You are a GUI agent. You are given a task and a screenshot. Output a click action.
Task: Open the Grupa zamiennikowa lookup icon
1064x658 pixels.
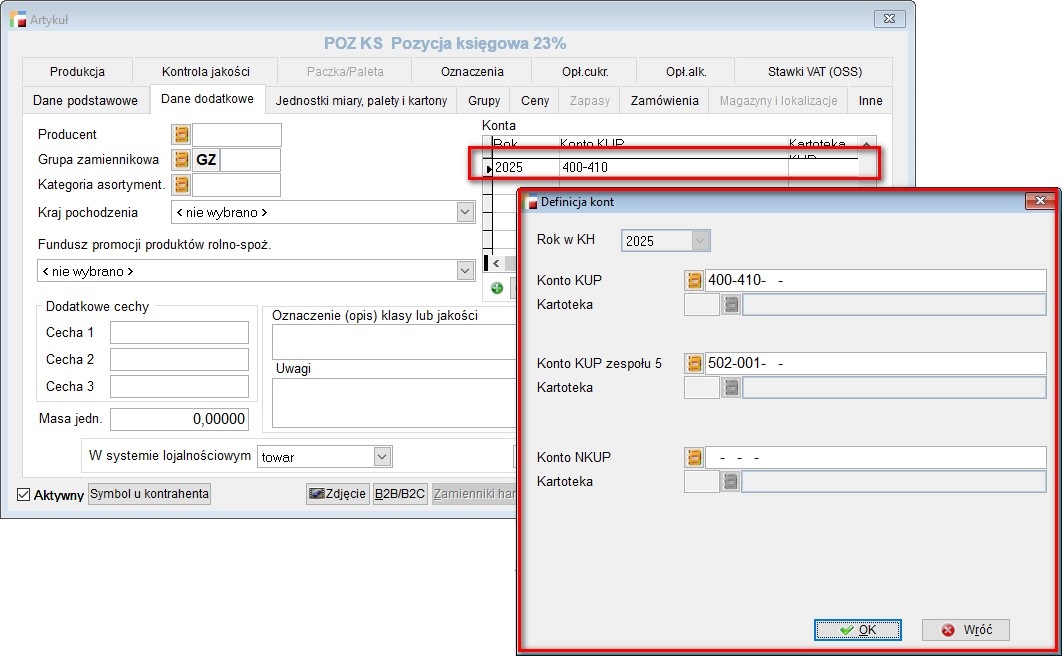tap(181, 160)
